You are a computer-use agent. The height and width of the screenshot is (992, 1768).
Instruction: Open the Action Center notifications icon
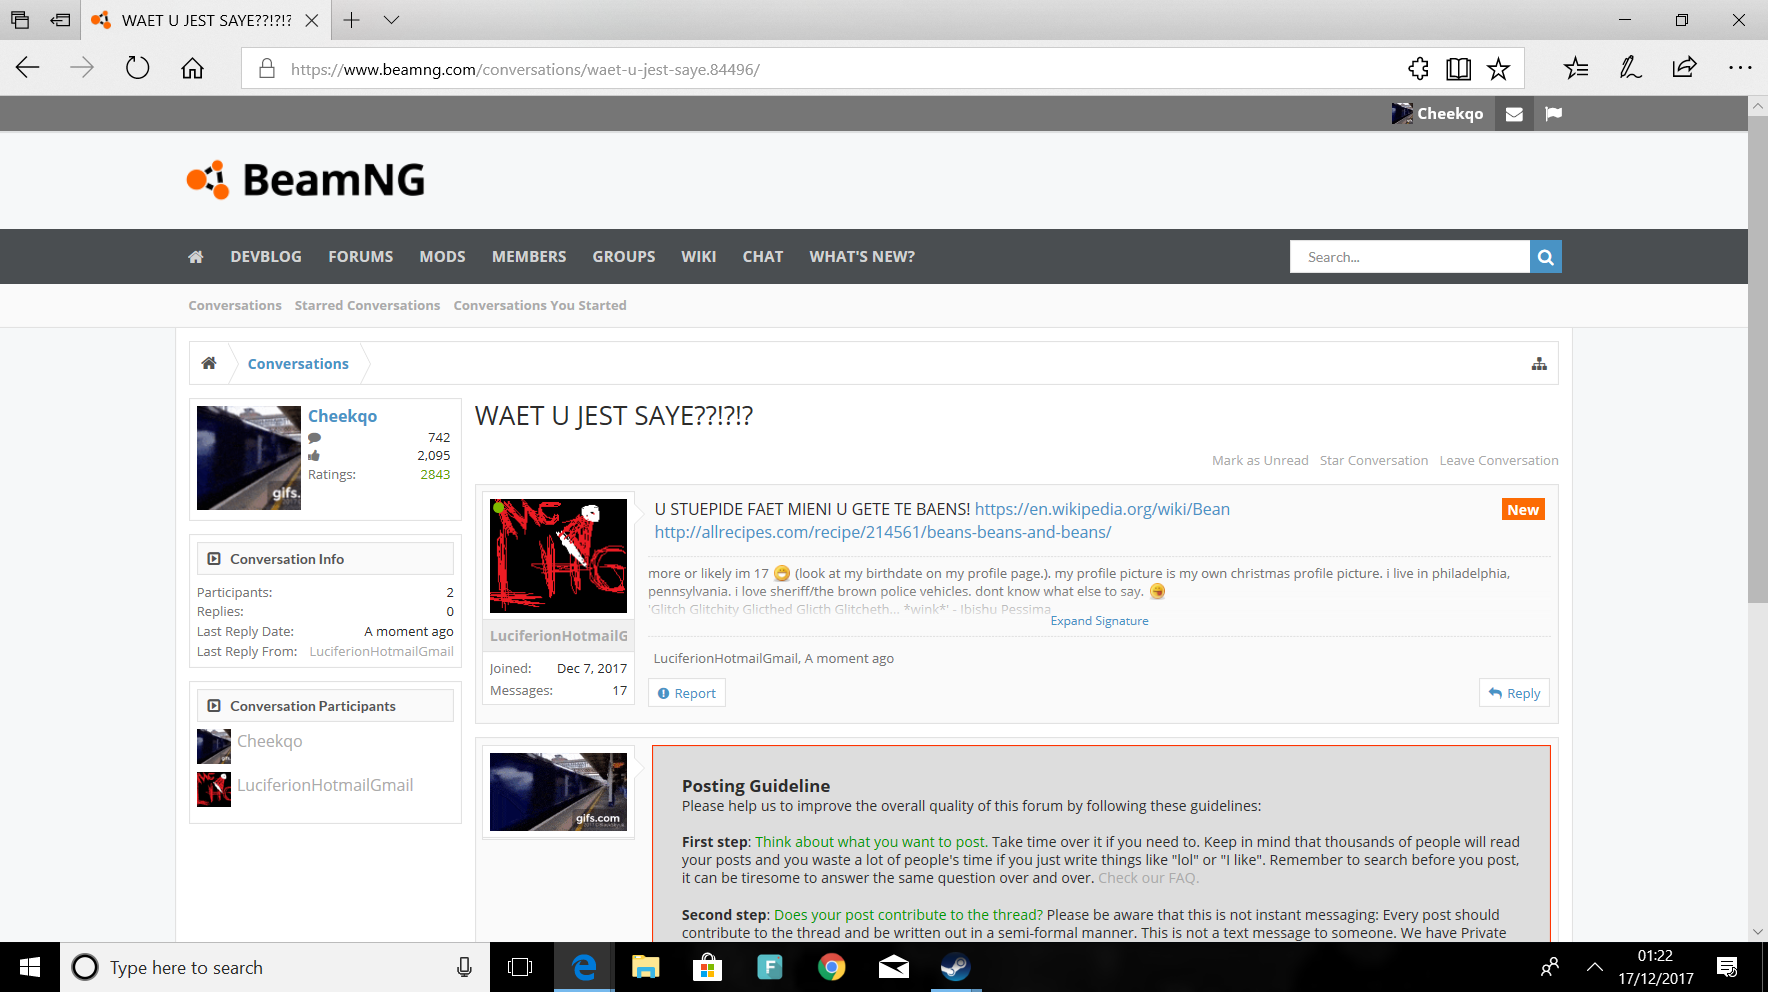pos(1727,967)
